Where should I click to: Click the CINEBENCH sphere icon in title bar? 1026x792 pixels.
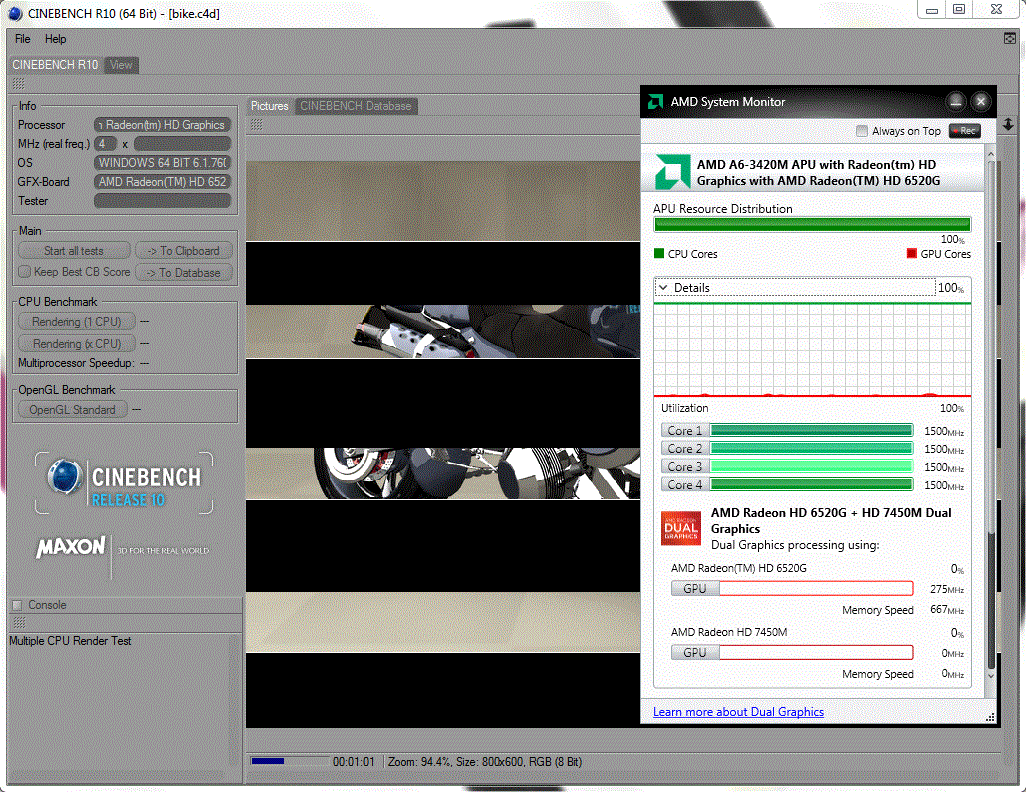[x=14, y=13]
